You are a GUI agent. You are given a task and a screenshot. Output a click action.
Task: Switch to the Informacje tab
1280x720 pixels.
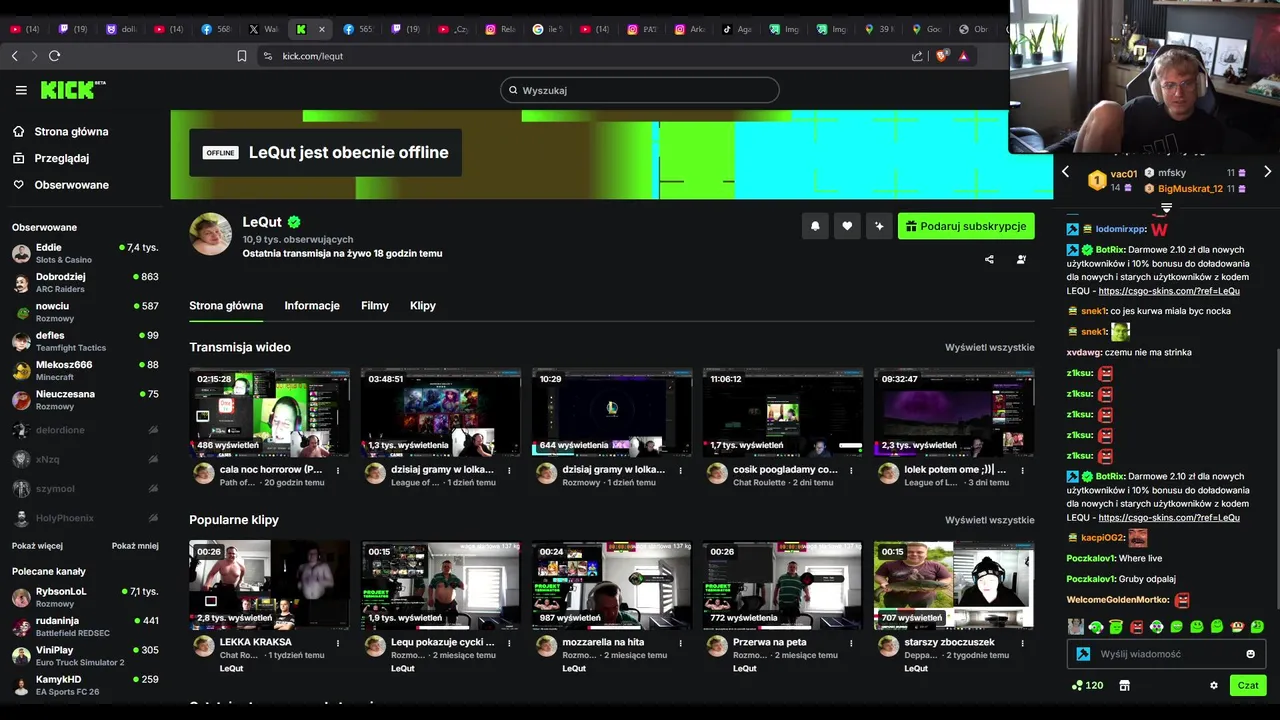(312, 306)
